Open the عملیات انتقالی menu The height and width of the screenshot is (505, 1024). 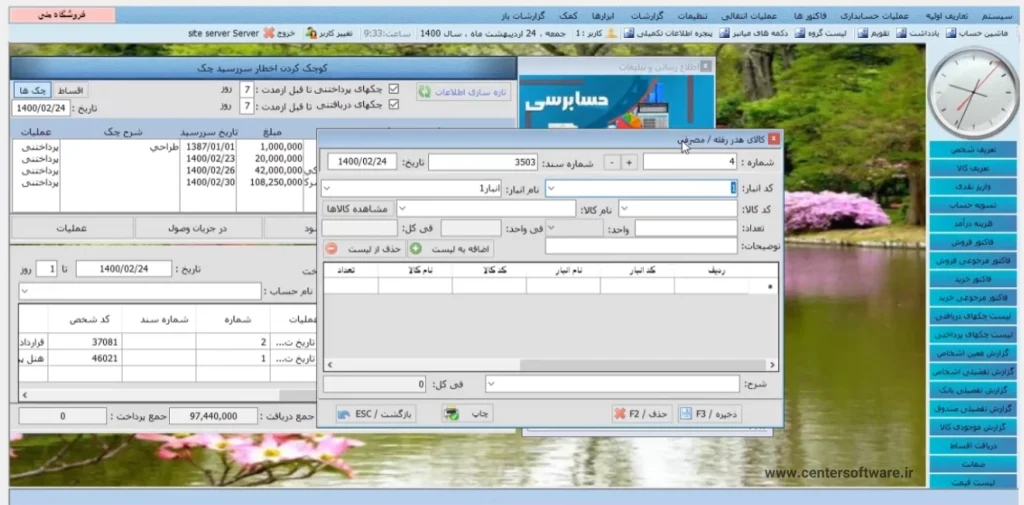click(x=750, y=16)
